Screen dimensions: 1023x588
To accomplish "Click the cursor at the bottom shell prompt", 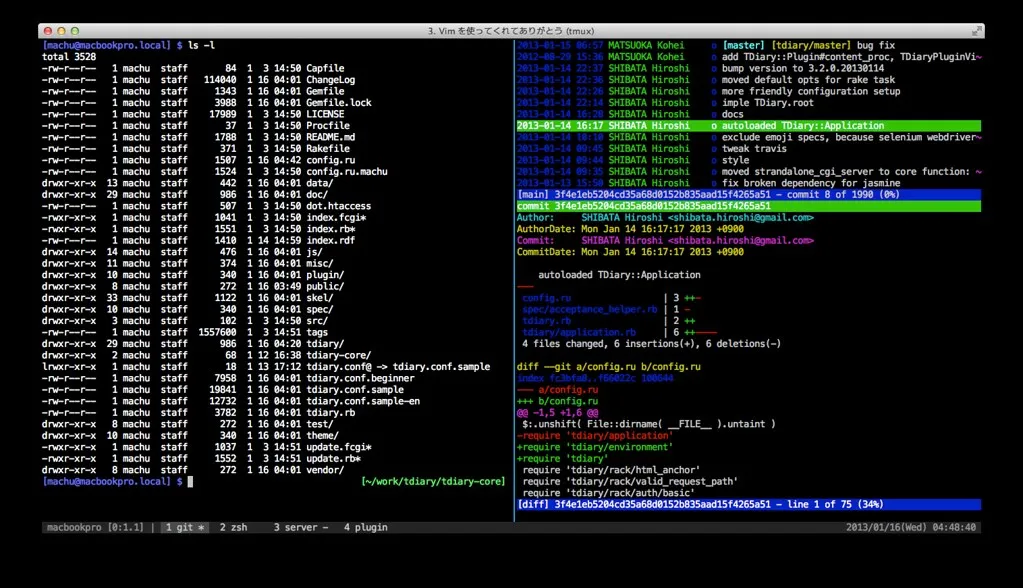I will [189, 481].
